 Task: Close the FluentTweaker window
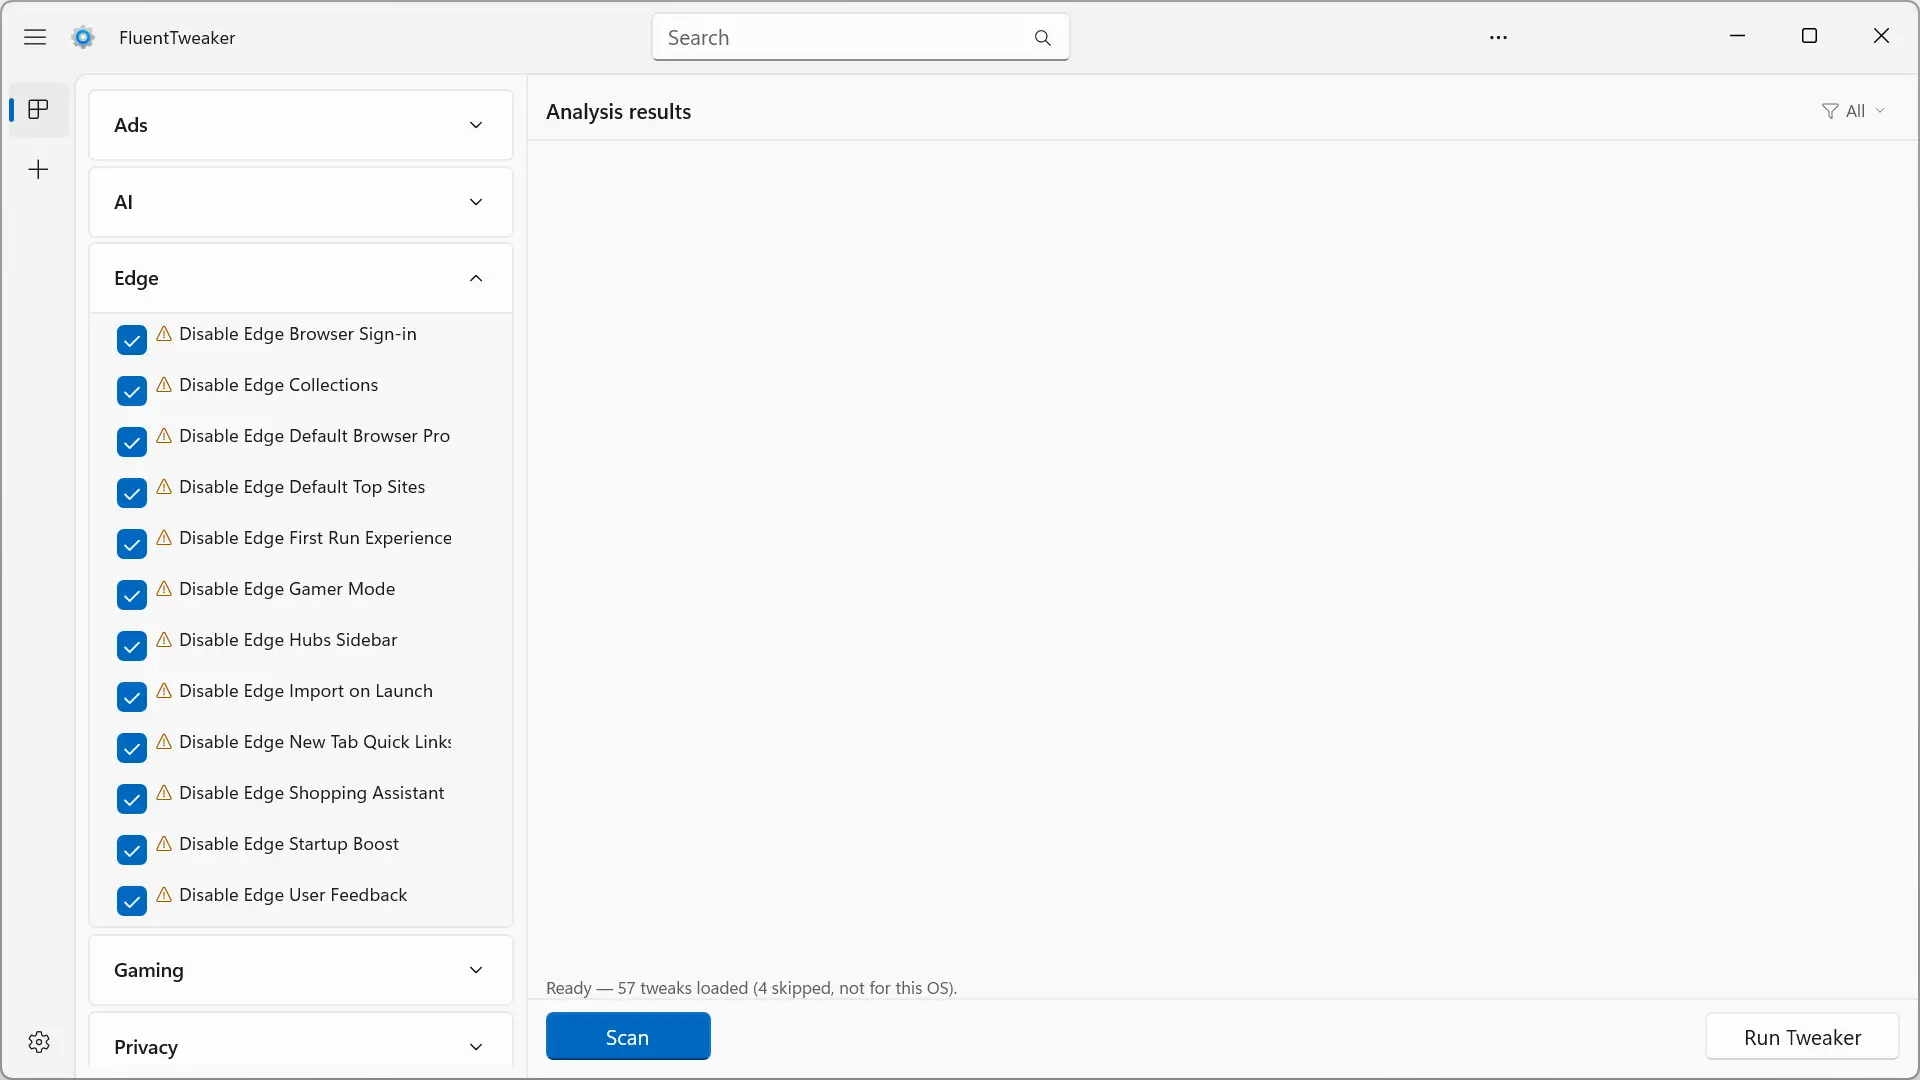(x=1881, y=36)
